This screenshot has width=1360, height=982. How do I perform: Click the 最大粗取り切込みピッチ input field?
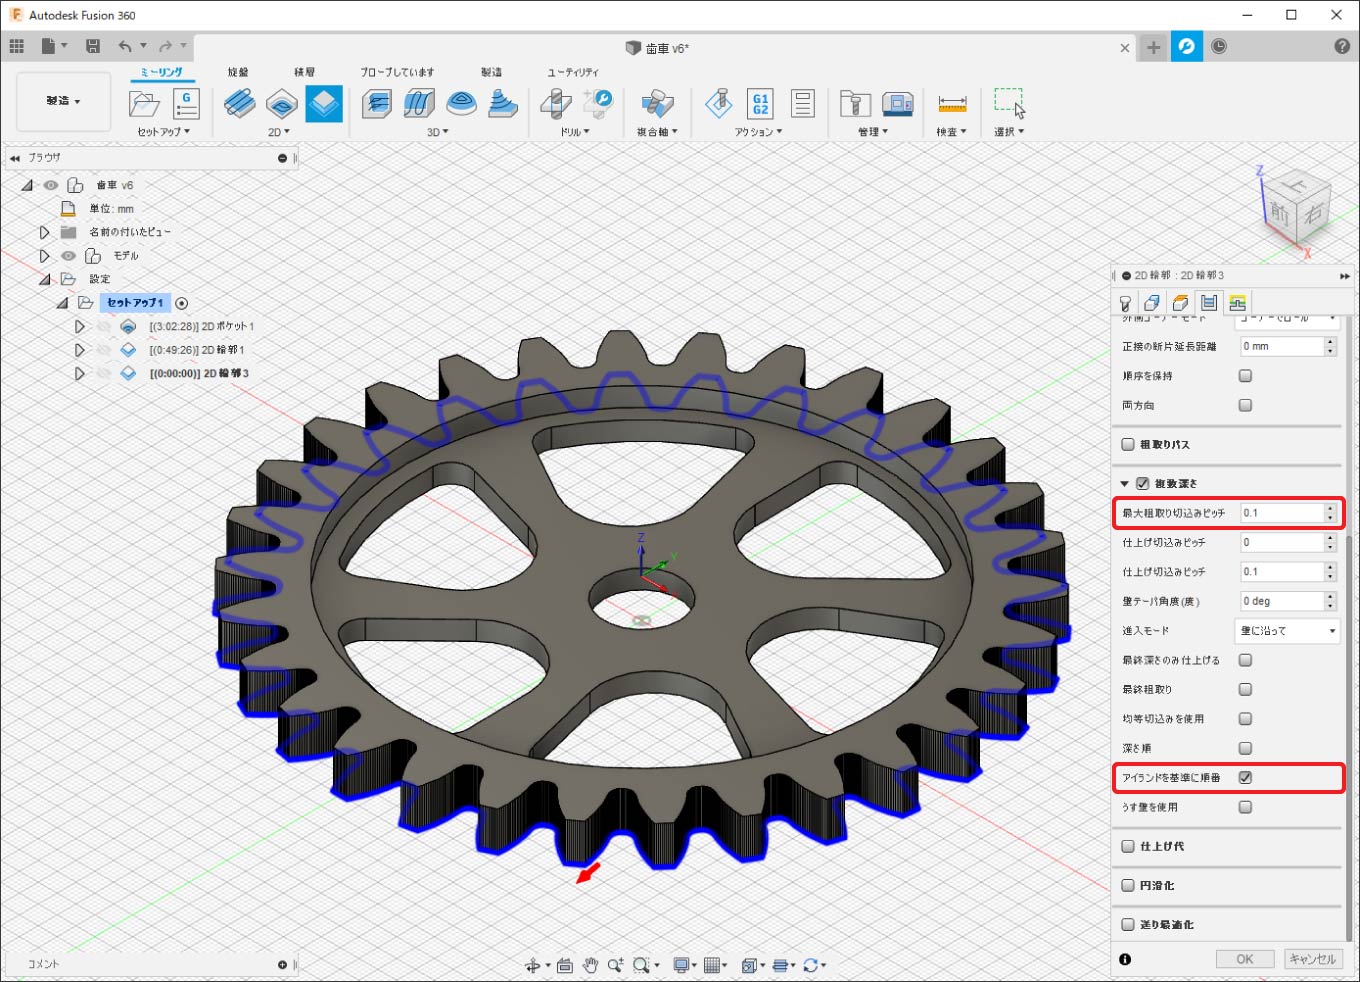coord(1281,513)
